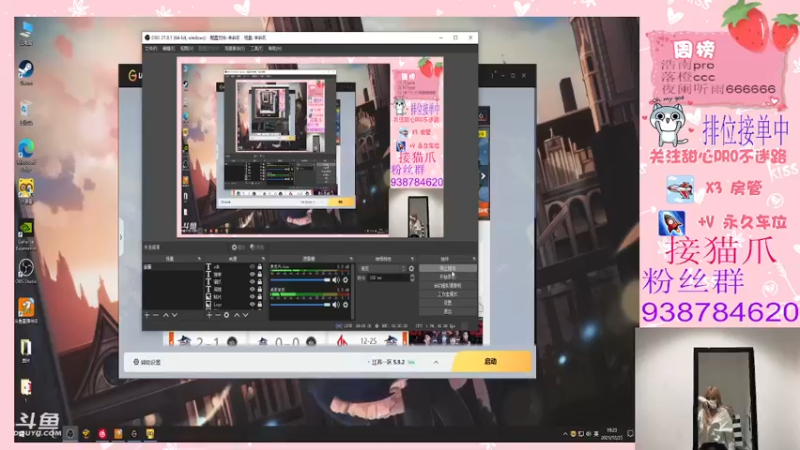Open the This PC desktop icon
This screenshot has height=450, width=800.
click(x=26, y=32)
